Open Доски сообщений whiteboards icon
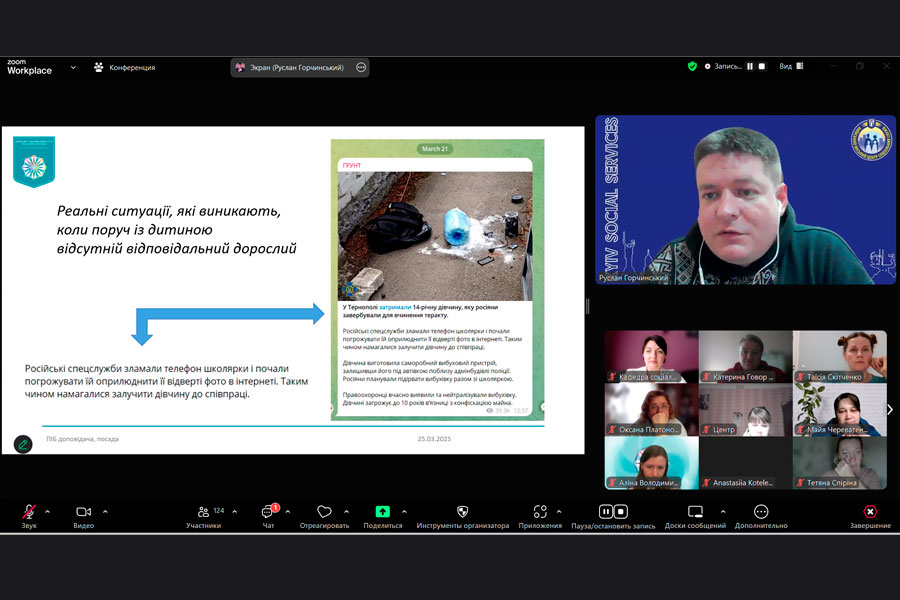The height and width of the screenshot is (600, 900). [x=695, y=512]
